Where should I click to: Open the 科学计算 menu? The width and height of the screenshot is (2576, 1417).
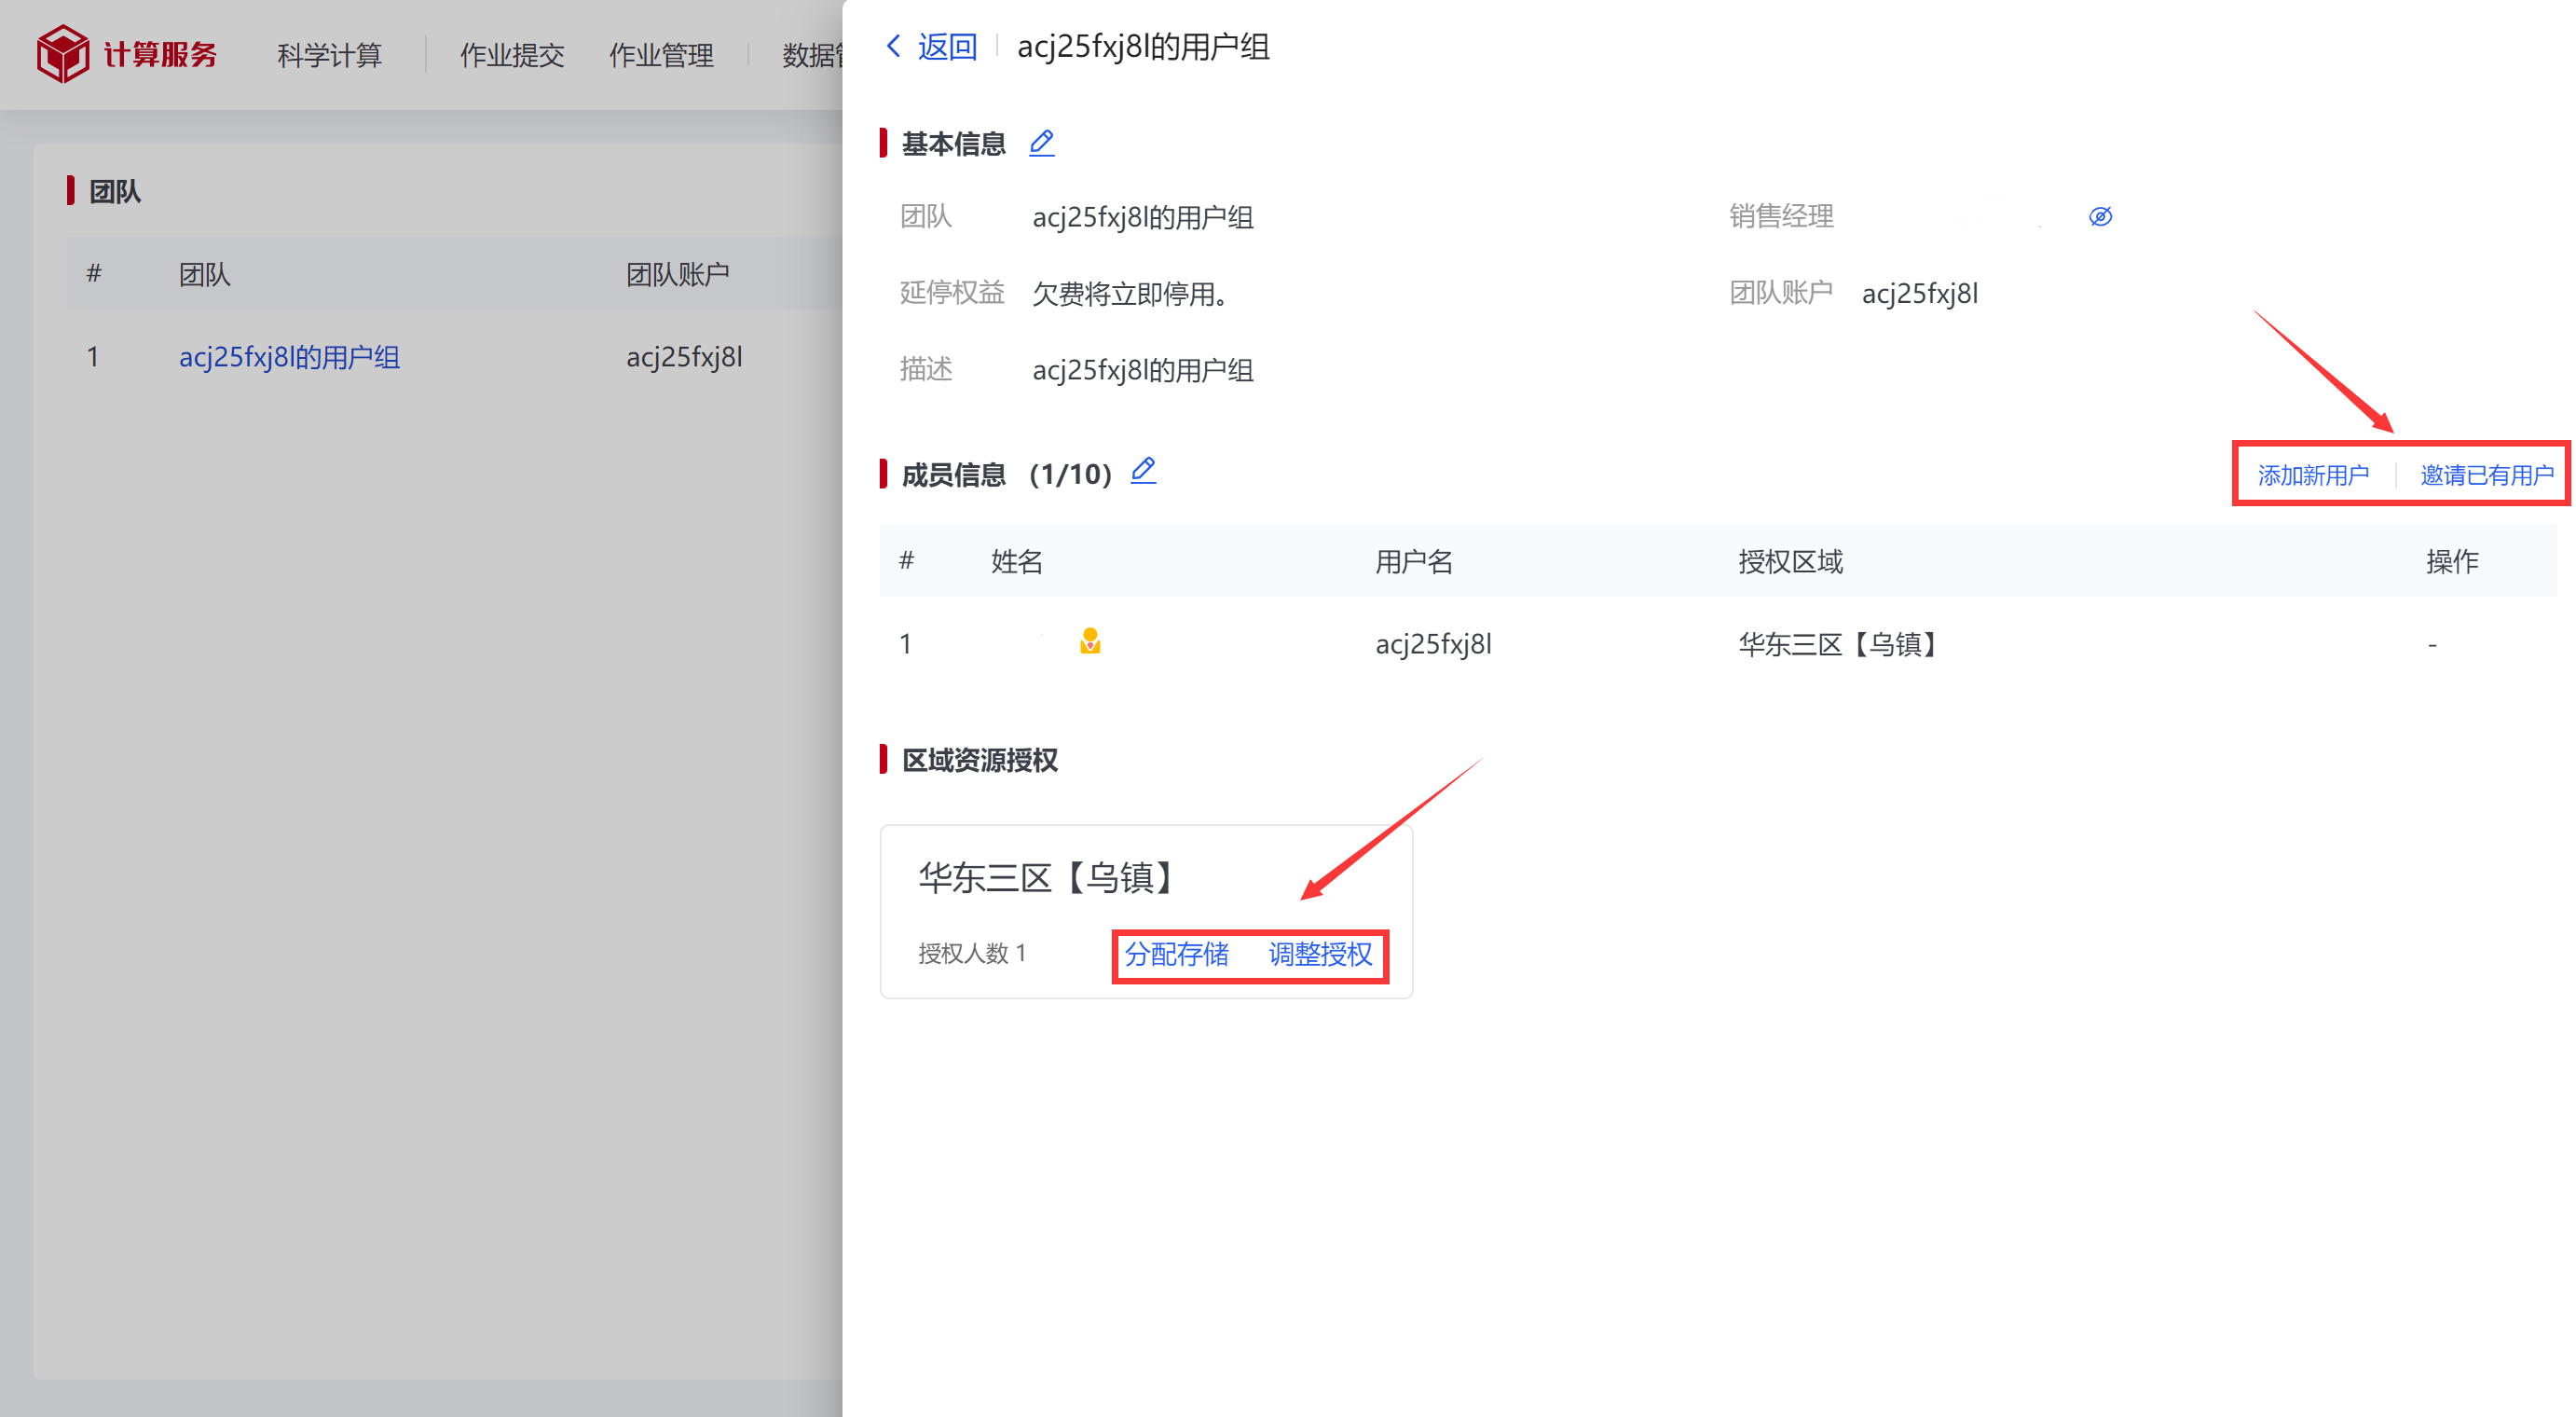tap(329, 55)
